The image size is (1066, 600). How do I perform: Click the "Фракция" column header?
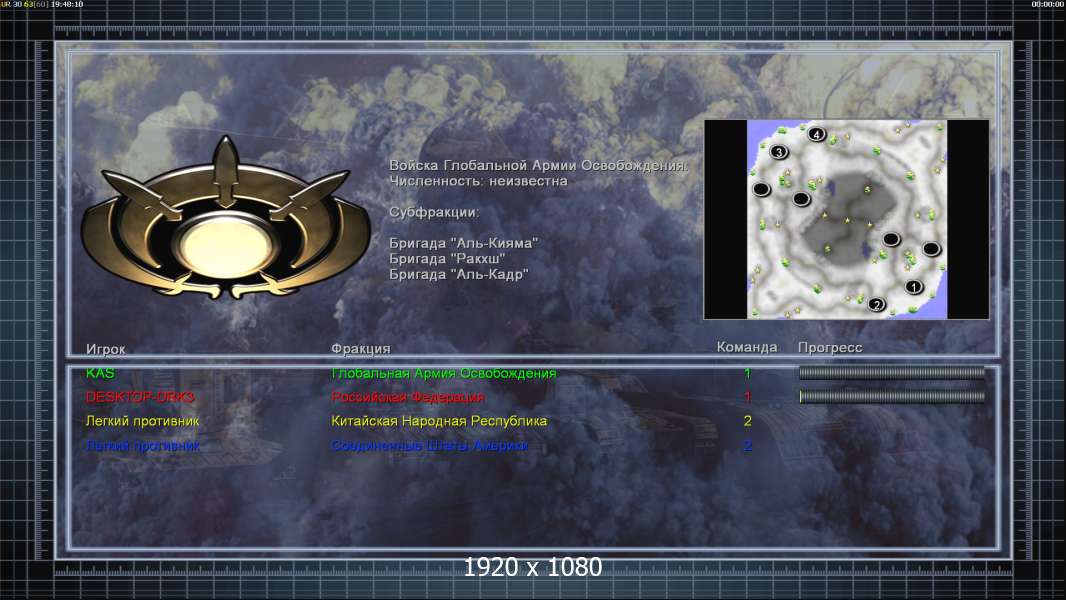click(x=360, y=349)
